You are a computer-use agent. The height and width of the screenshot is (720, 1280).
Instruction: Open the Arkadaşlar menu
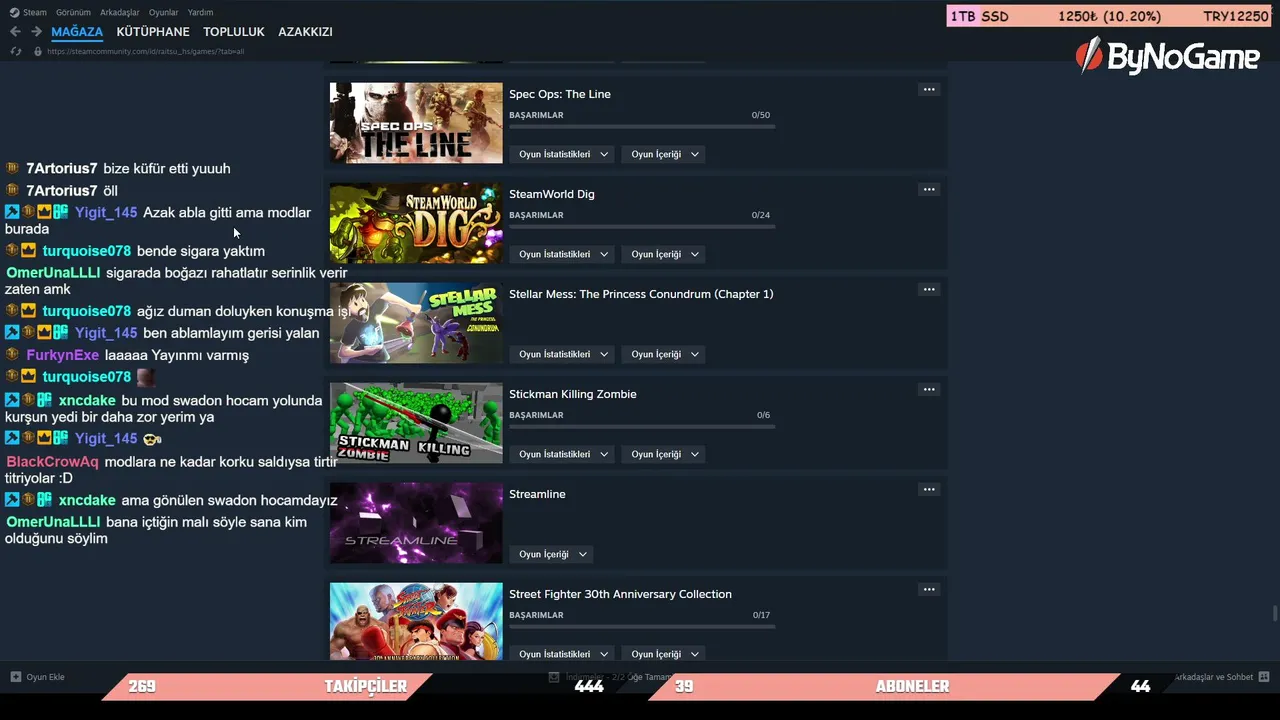point(120,13)
